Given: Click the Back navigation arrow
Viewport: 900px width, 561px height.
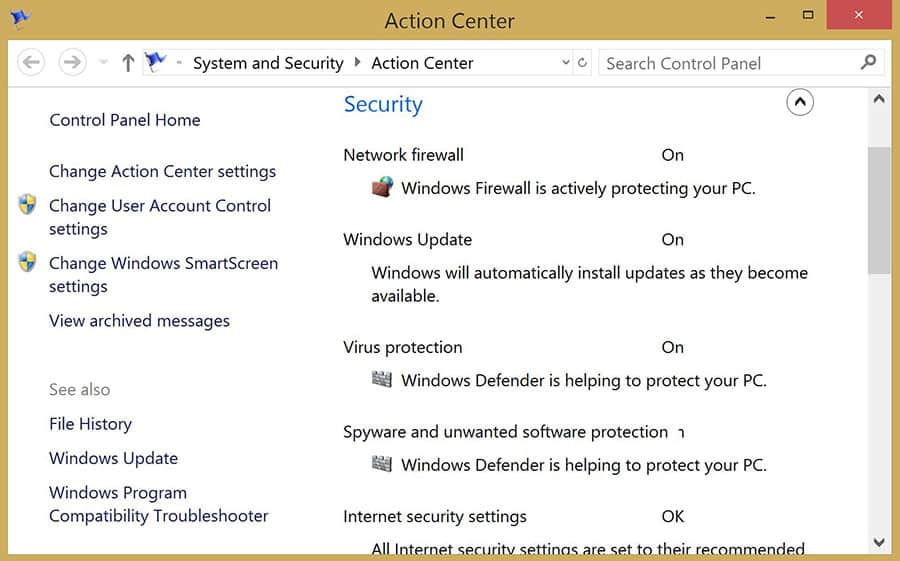Looking at the screenshot, I should point(31,62).
